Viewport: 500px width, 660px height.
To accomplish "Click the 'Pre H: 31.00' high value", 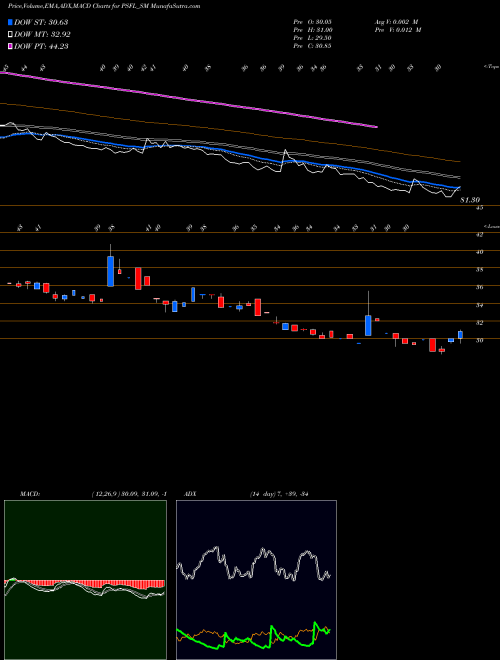I will 313,30.
